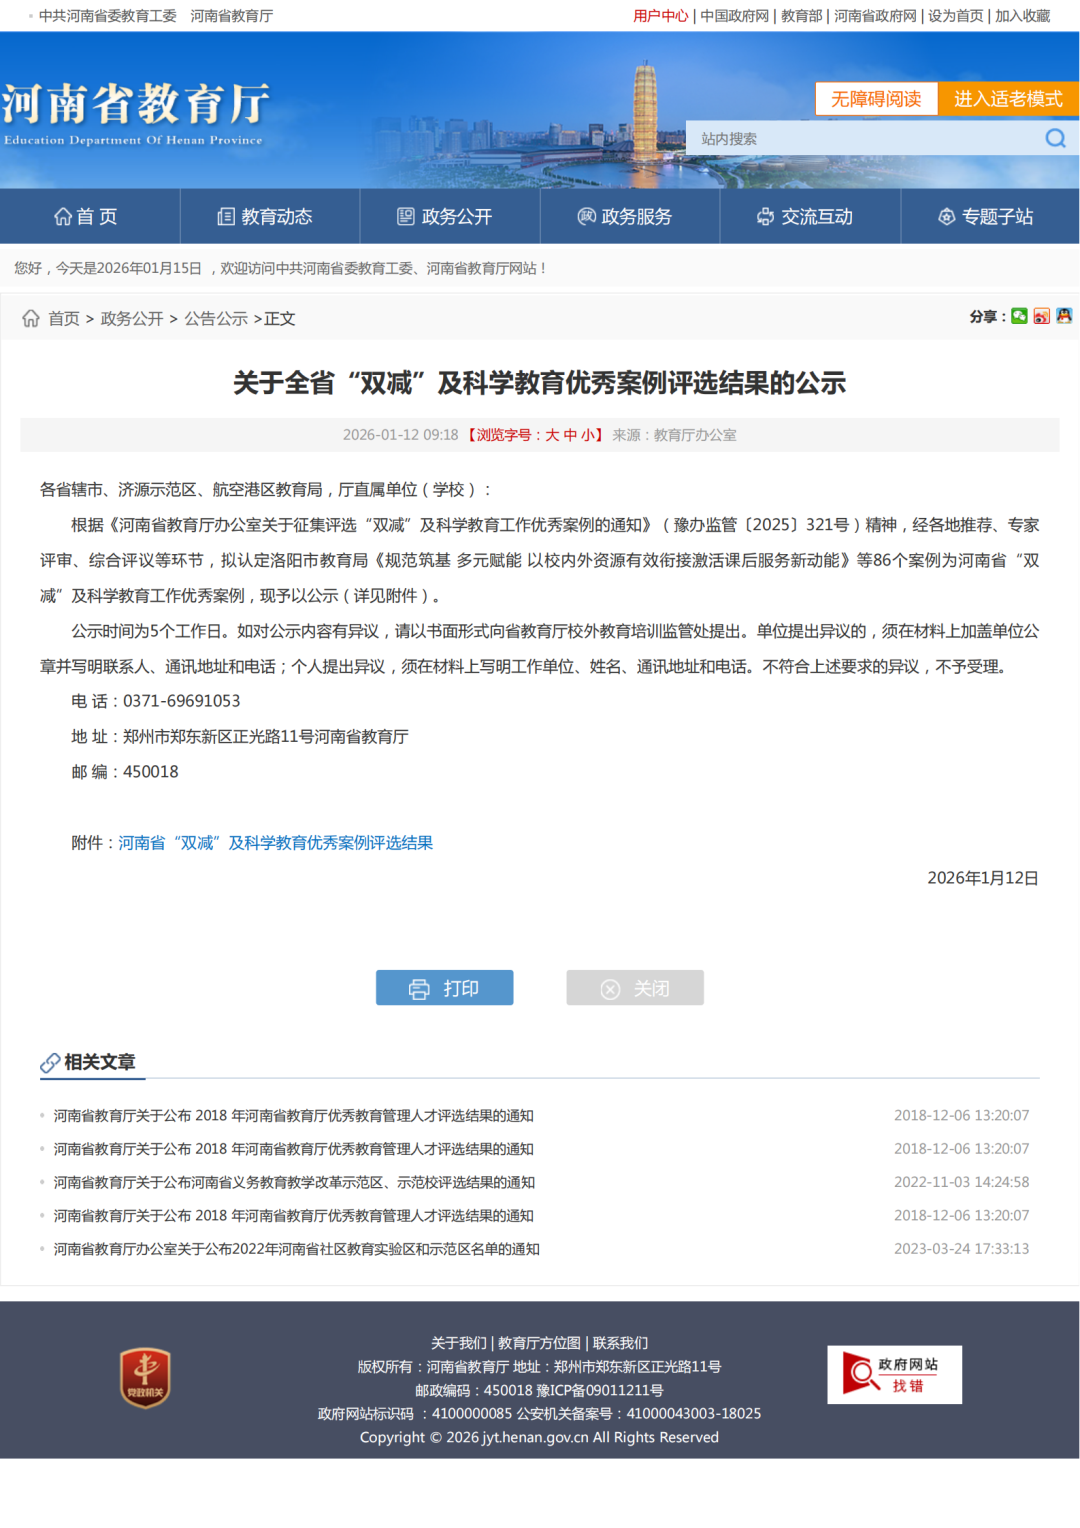
Task: Open the 教育动态 navigation menu
Action: [265, 217]
